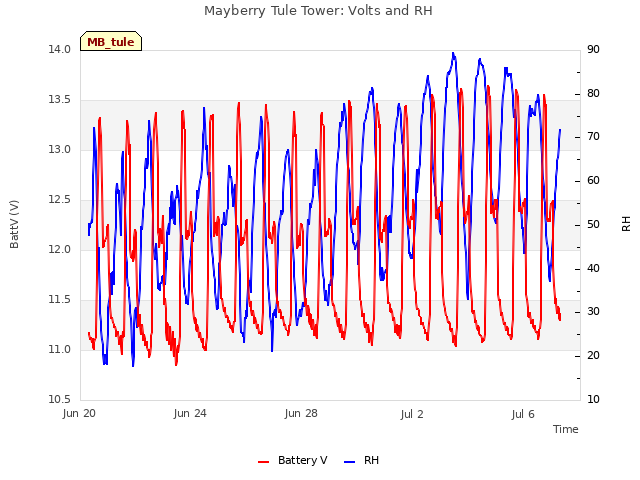The image size is (640, 480).
Task: Click the 70 right axis value
Action: pyautogui.click(x=593, y=137)
